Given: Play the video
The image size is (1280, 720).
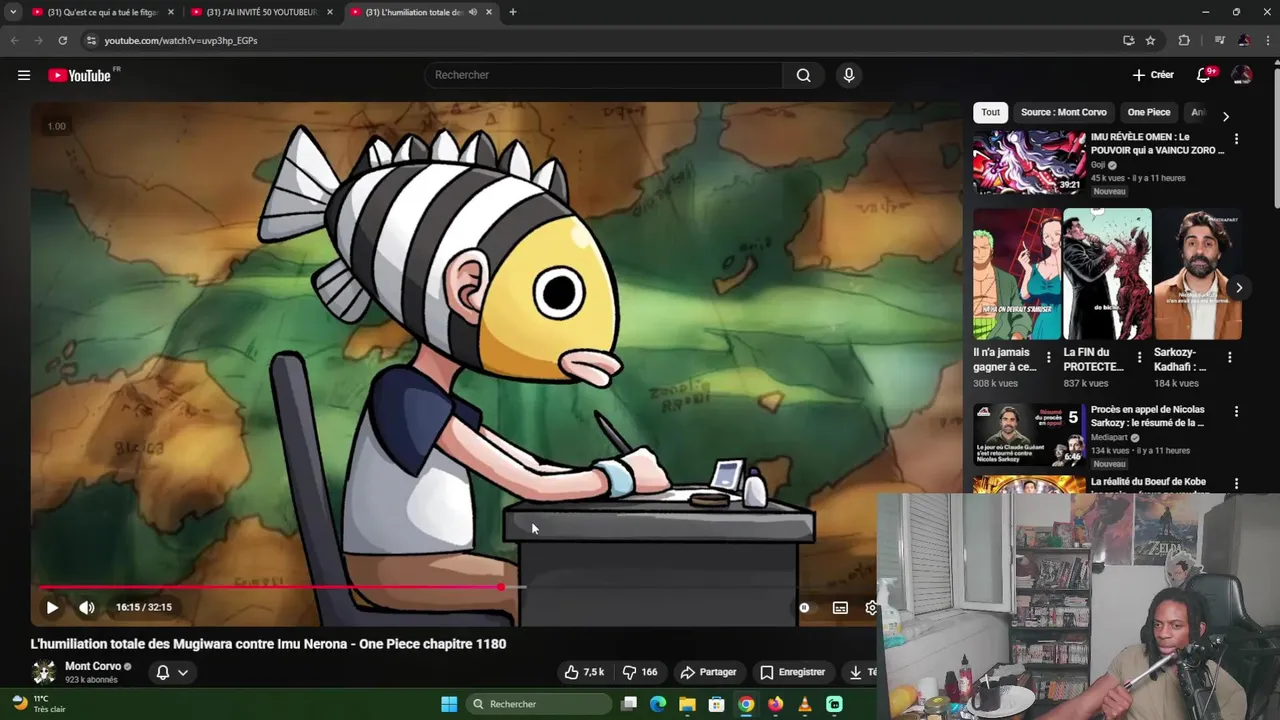Looking at the screenshot, I should [52, 607].
